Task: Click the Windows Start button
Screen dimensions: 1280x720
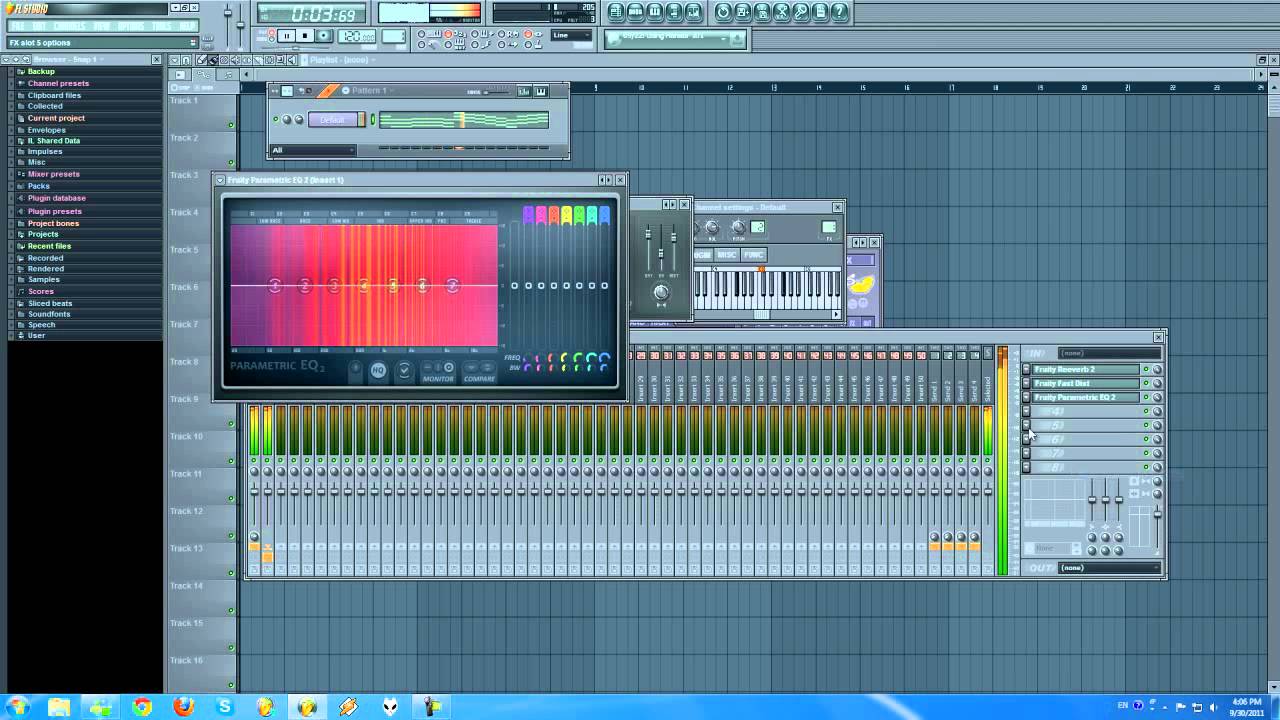Action: pyautogui.click(x=18, y=707)
